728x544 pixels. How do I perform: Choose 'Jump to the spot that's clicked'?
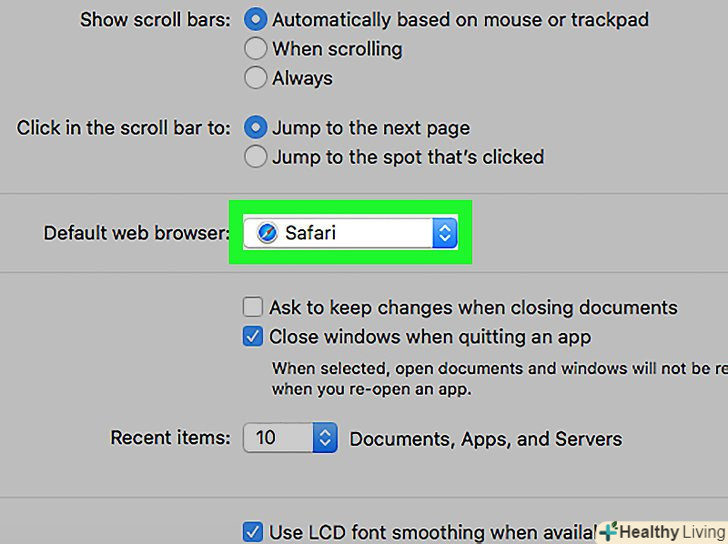tap(256, 156)
